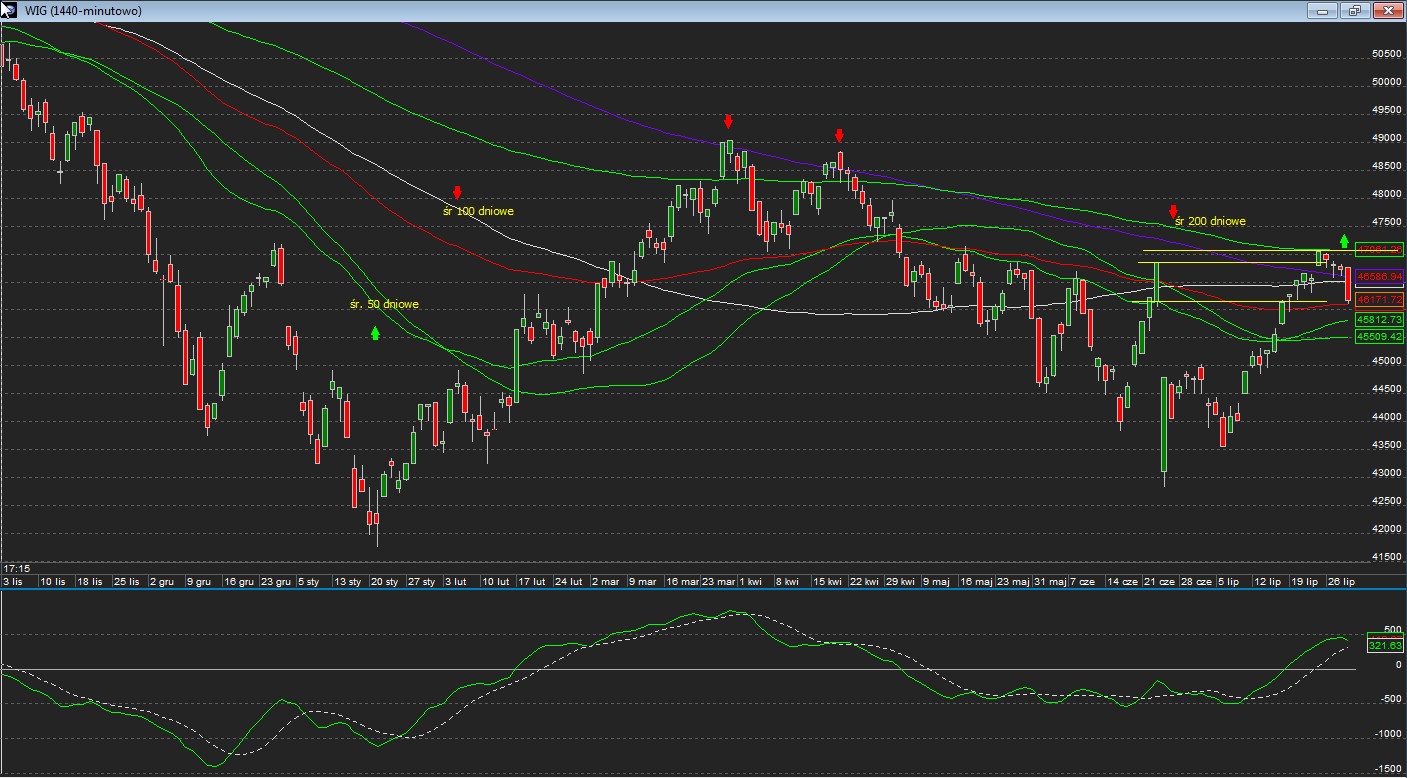This screenshot has height=778, width=1407.
Task: Minimize the WIG chart window
Action: pyautogui.click(x=1323, y=10)
